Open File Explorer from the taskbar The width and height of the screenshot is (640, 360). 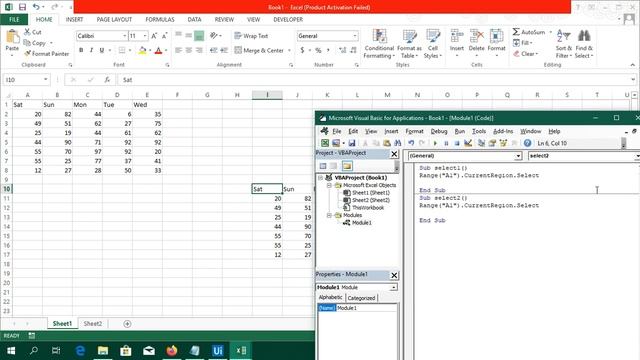coord(103,351)
